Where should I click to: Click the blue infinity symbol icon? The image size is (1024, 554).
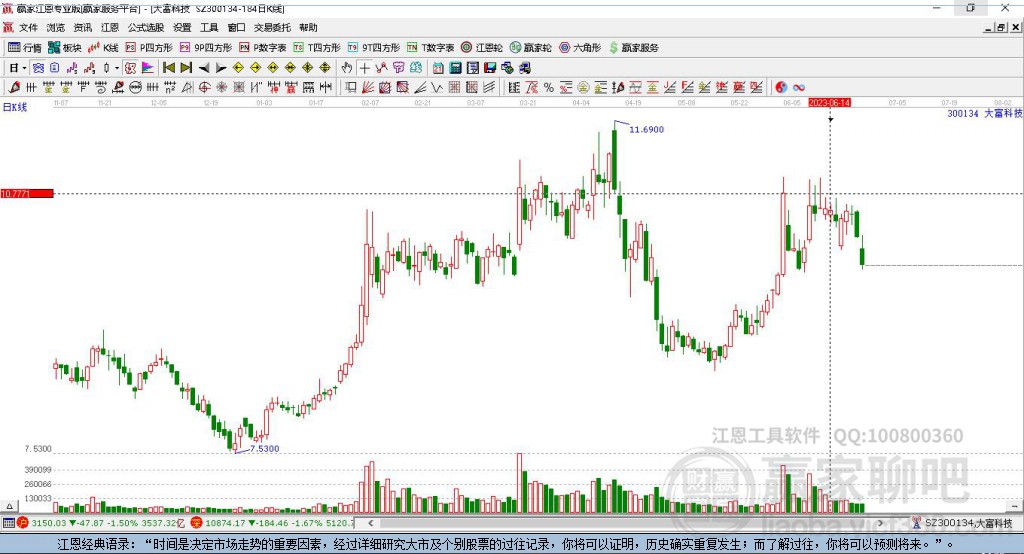[798, 87]
